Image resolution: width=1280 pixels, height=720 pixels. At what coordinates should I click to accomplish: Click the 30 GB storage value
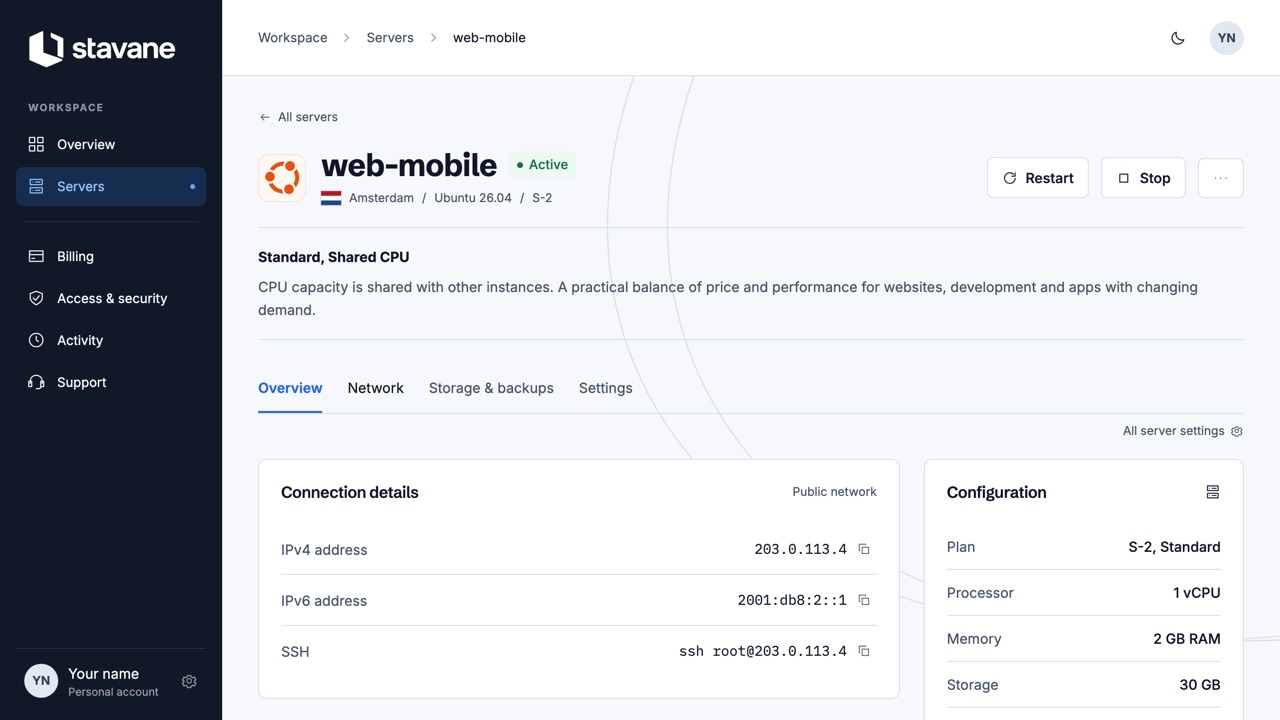point(1200,685)
